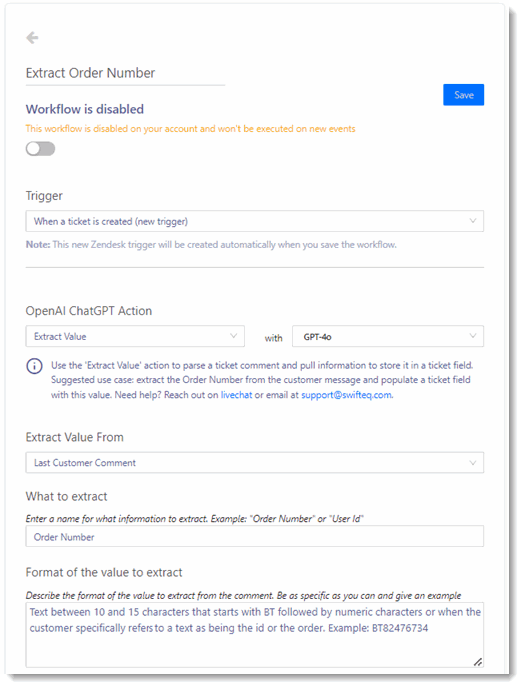518x682 pixels.
Task: Expand the Last Customer Comment dropdown
Action: coord(254,463)
